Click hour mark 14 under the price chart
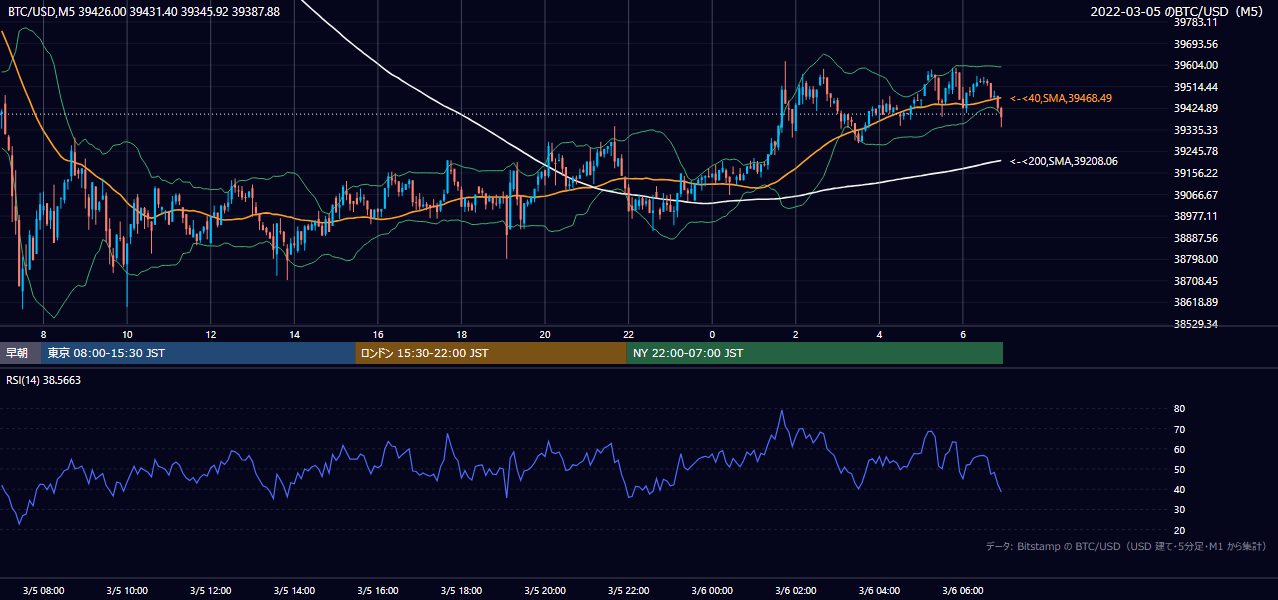 [x=294, y=334]
